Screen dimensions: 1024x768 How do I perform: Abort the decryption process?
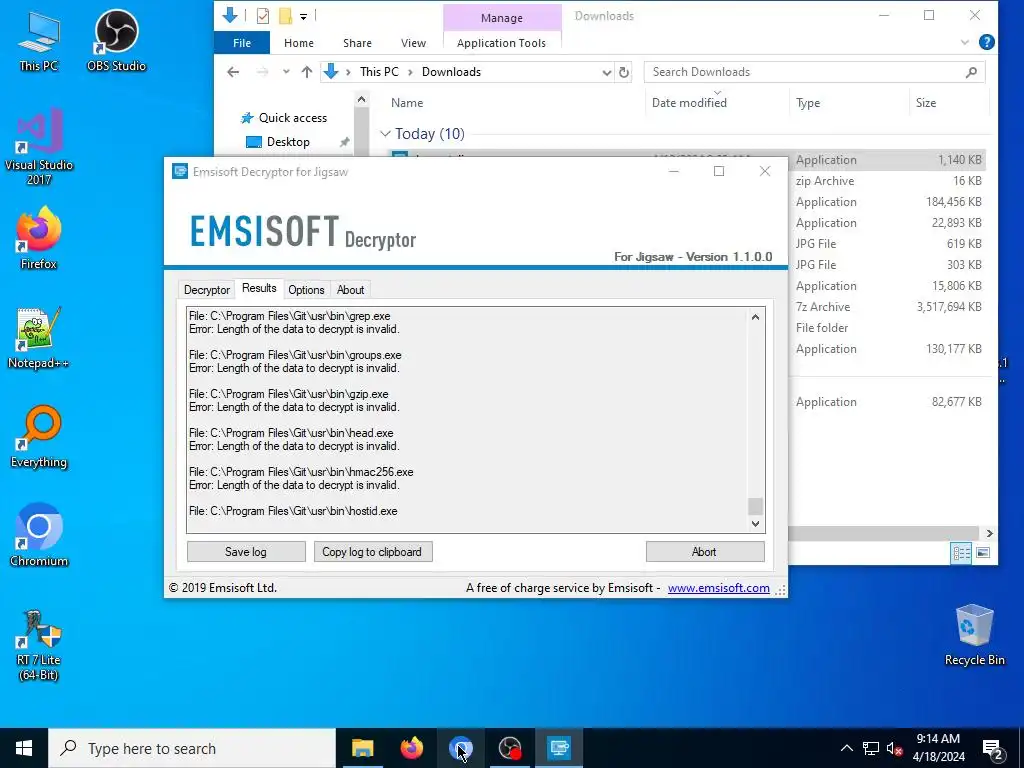(704, 552)
